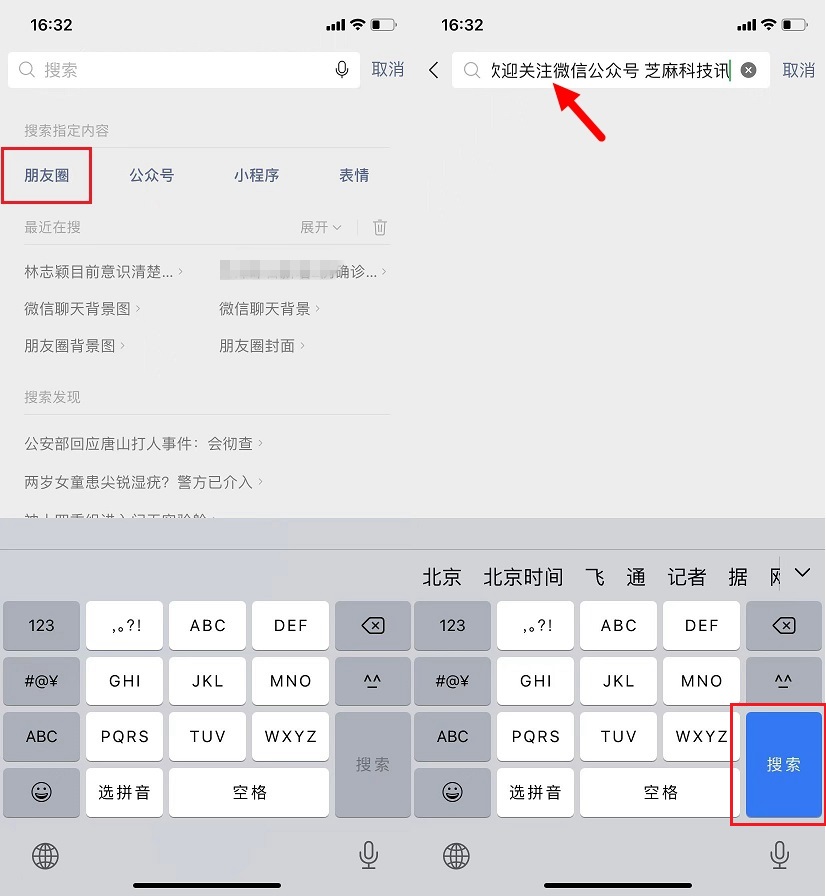Tap 123 key on right keyboard
Image resolution: width=826 pixels, height=896 pixels.
[452, 625]
